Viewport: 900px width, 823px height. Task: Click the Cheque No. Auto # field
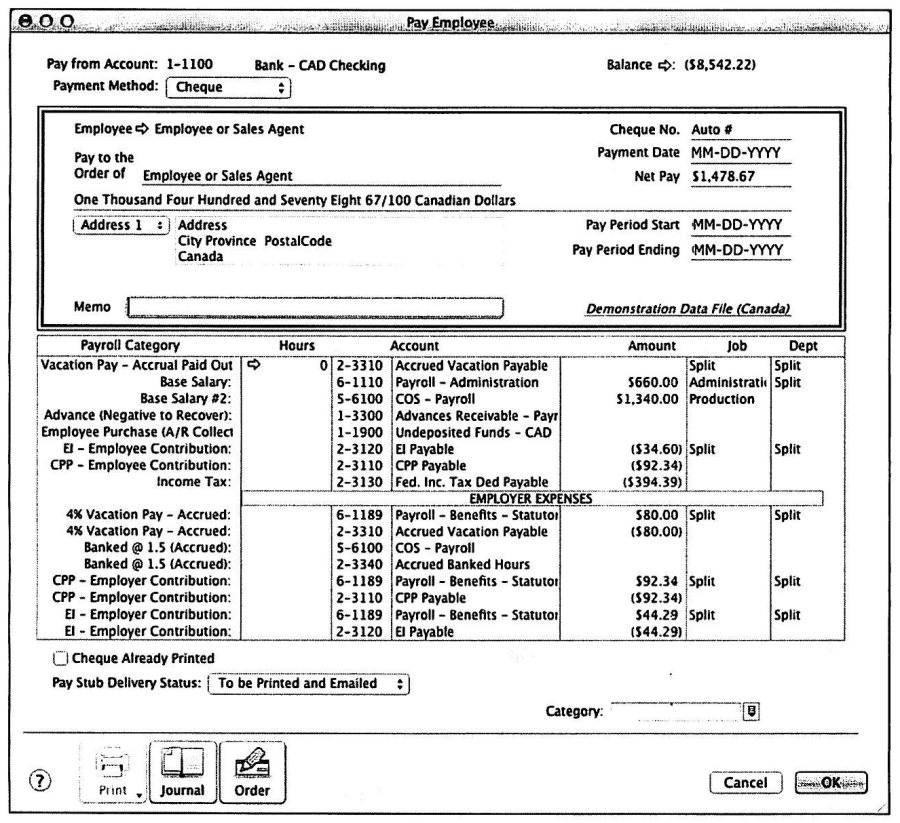pos(740,130)
